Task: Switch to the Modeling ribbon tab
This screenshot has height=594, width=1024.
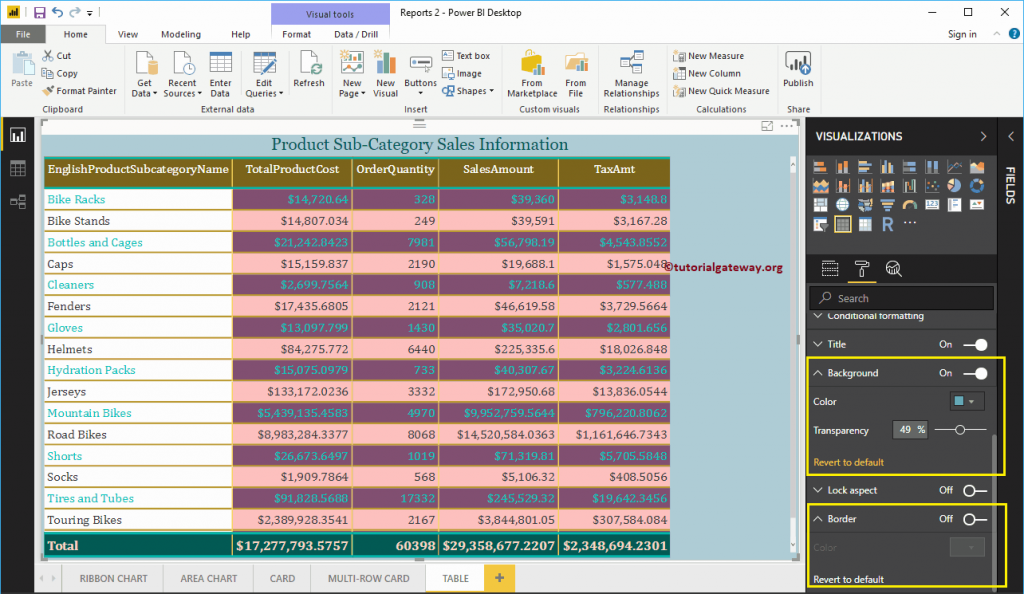Action: coord(181,33)
